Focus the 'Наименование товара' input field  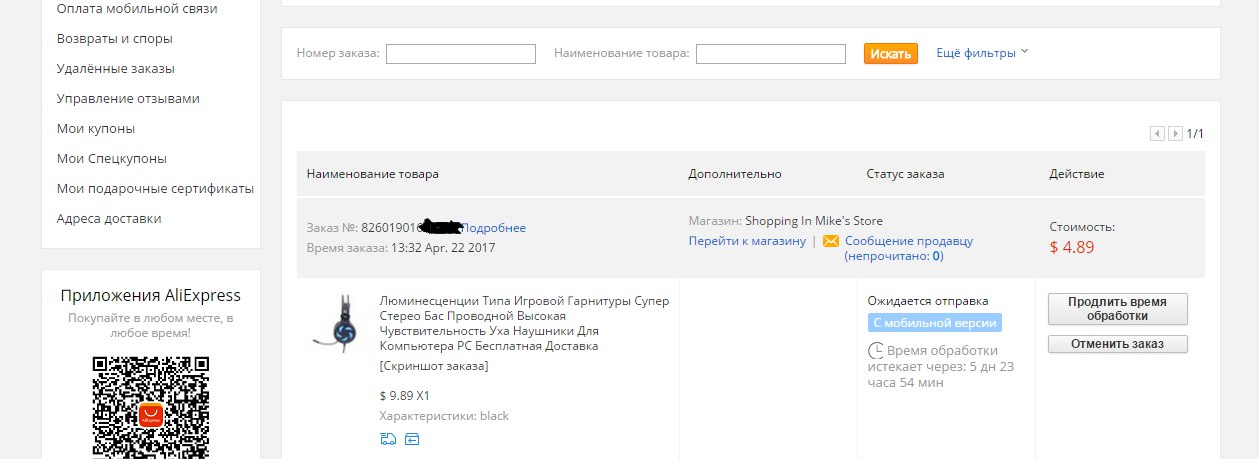click(771, 54)
